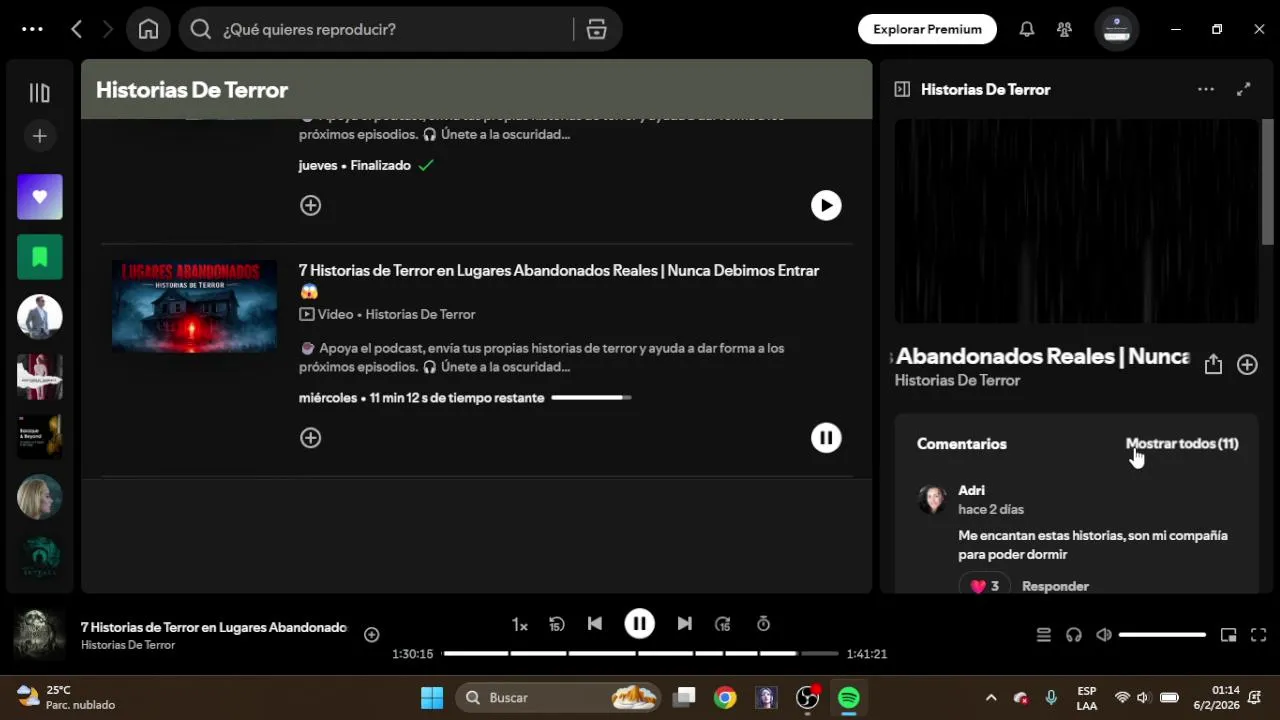Click Explorar Premium button
Image resolution: width=1280 pixels, height=720 pixels.
927,29
